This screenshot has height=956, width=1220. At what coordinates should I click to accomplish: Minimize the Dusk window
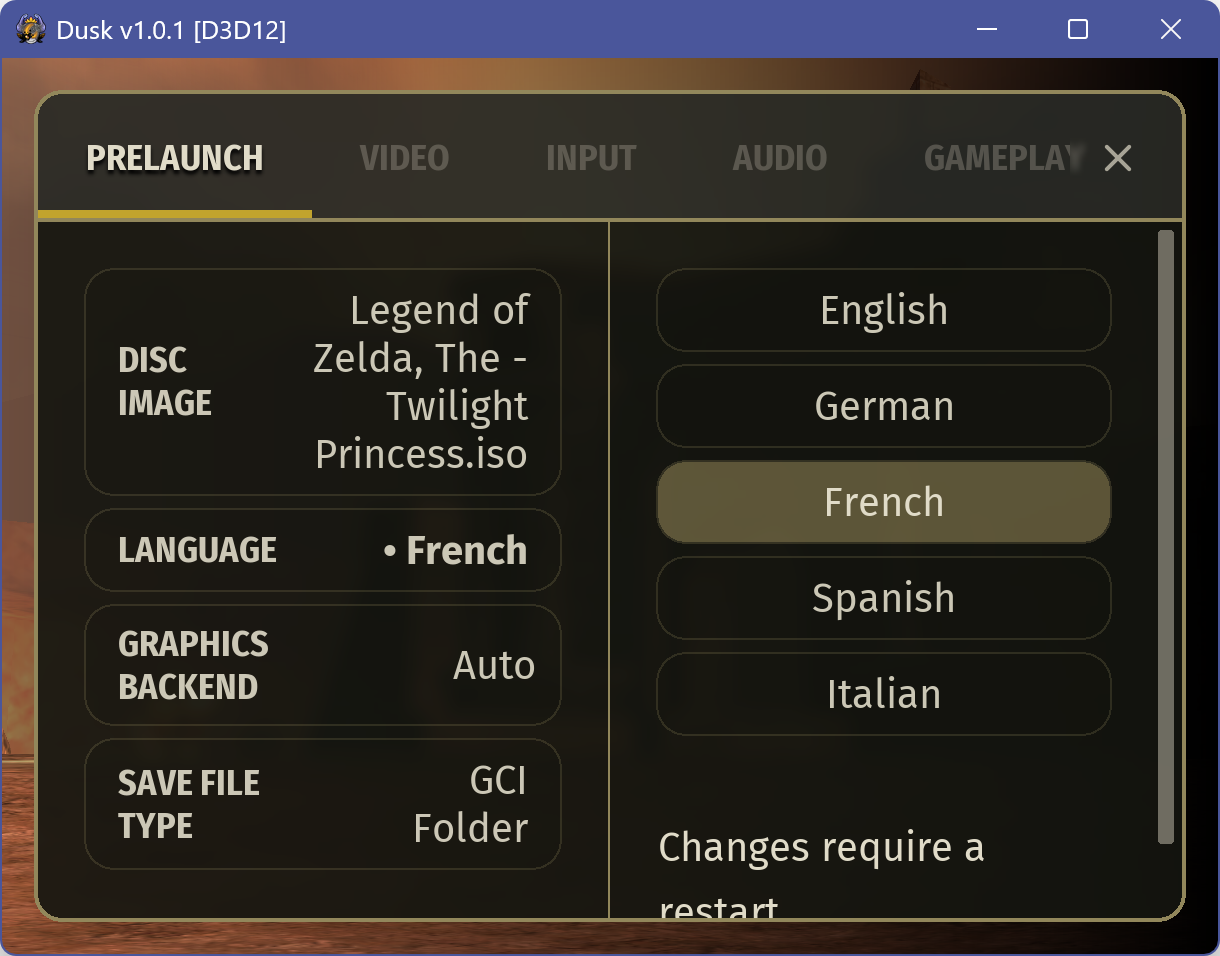986,30
